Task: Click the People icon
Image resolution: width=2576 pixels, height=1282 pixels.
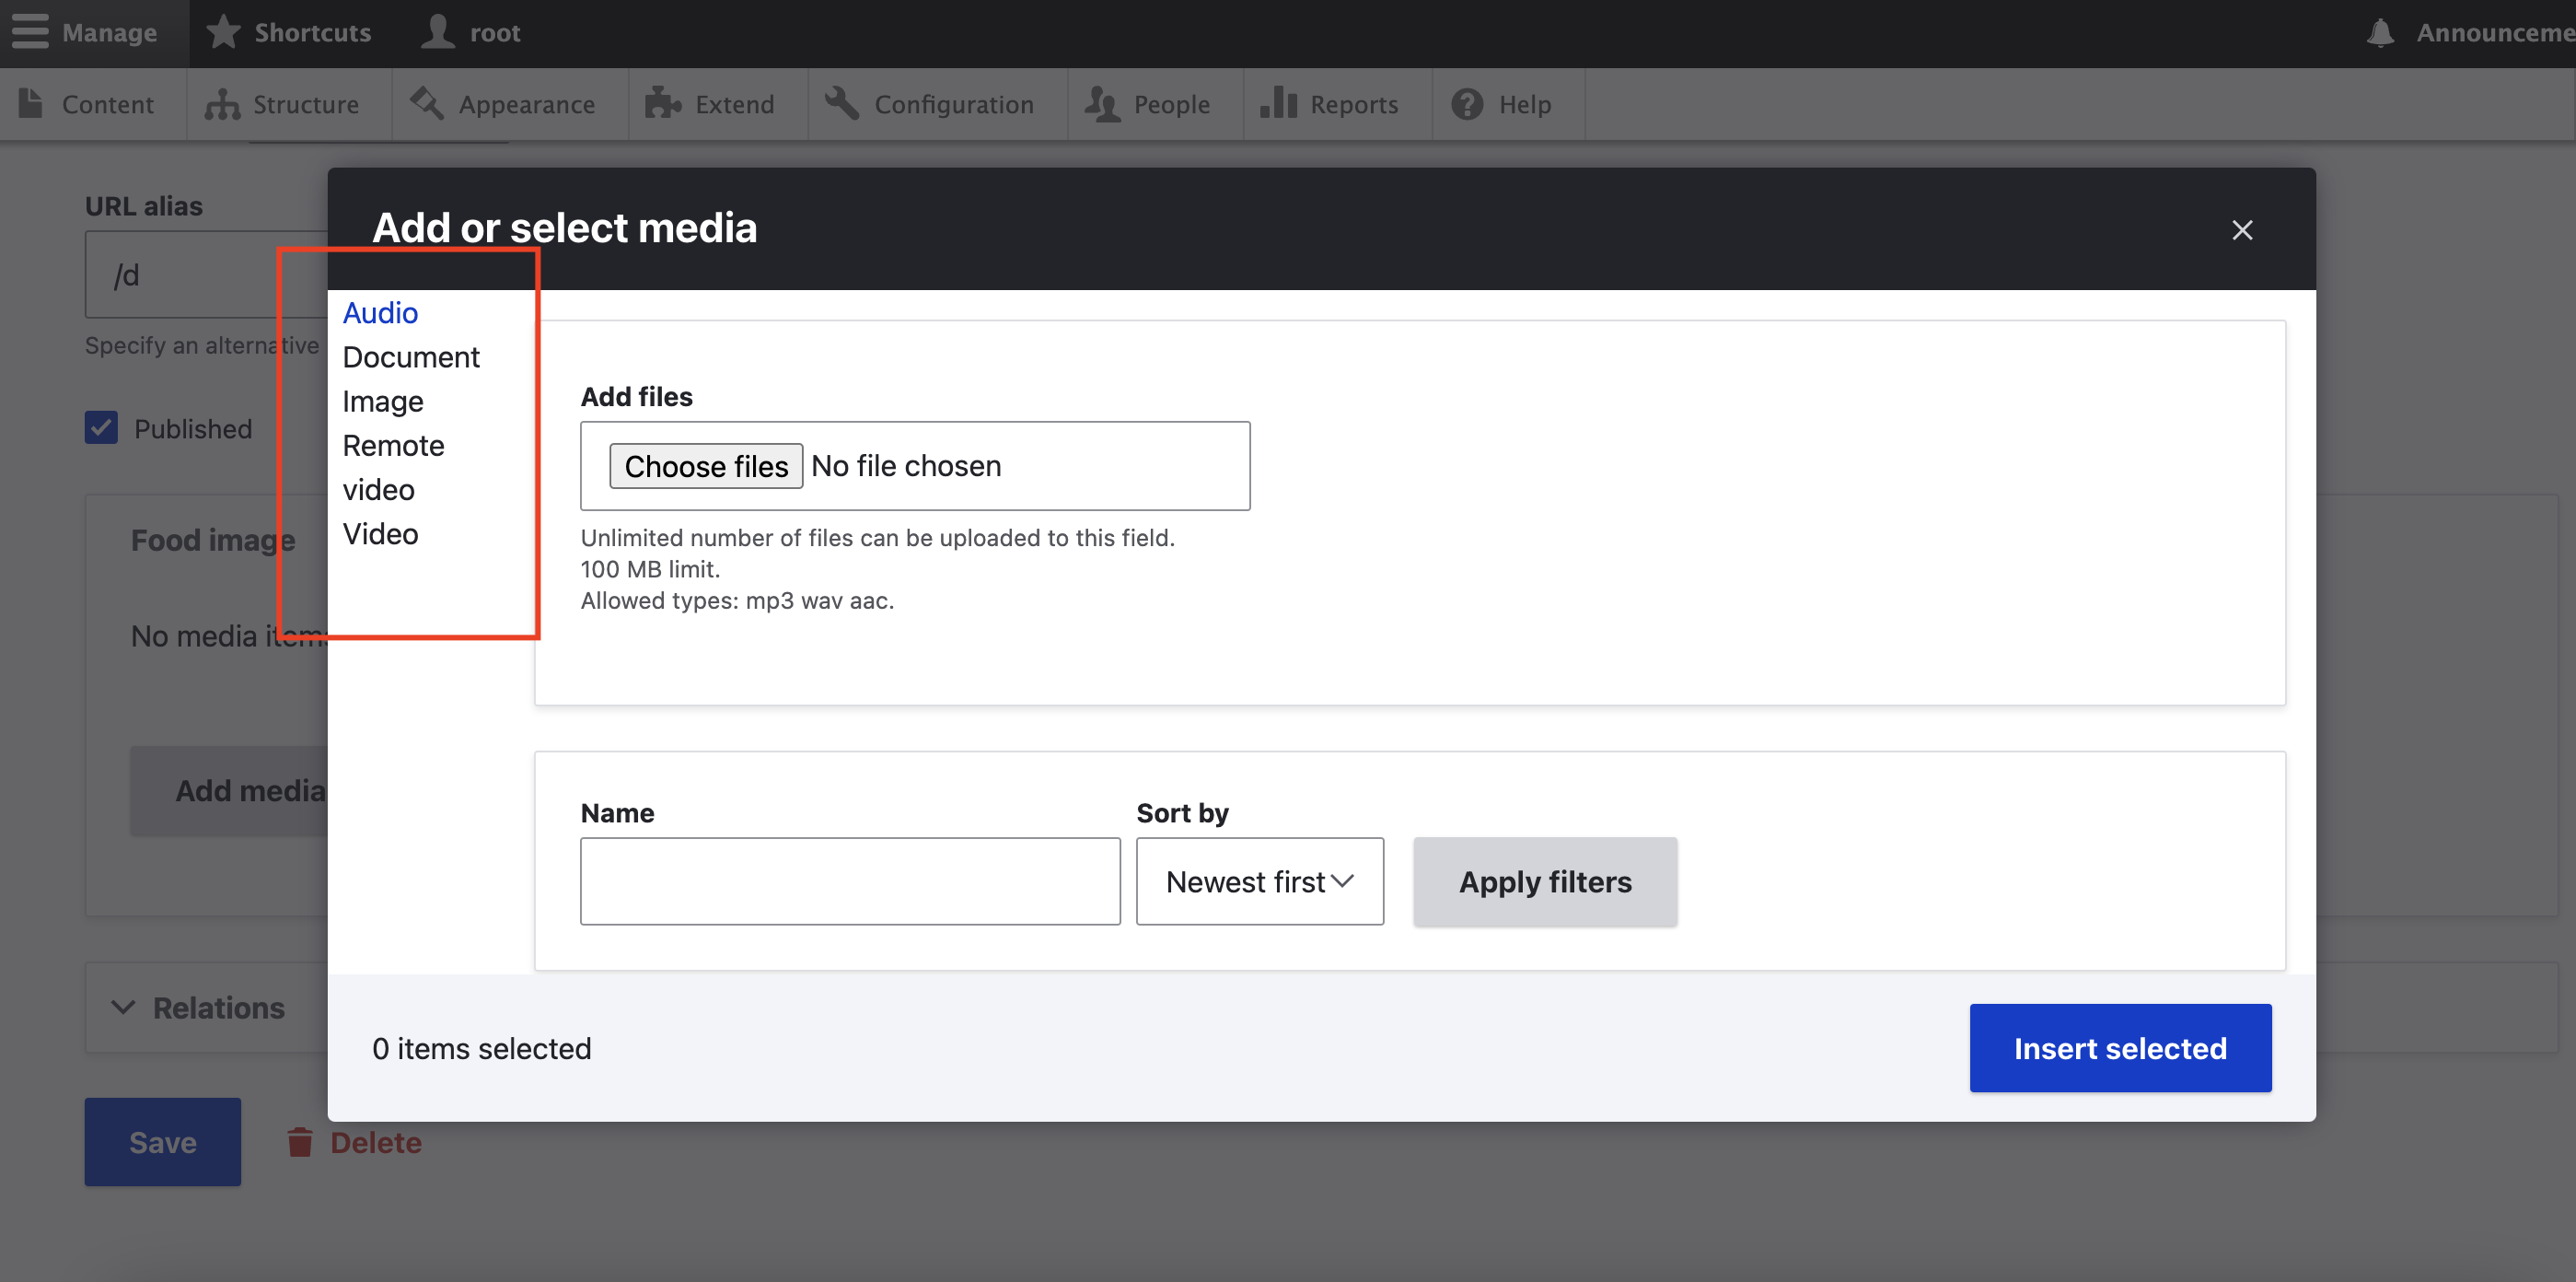Action: tap(1102, 104)
